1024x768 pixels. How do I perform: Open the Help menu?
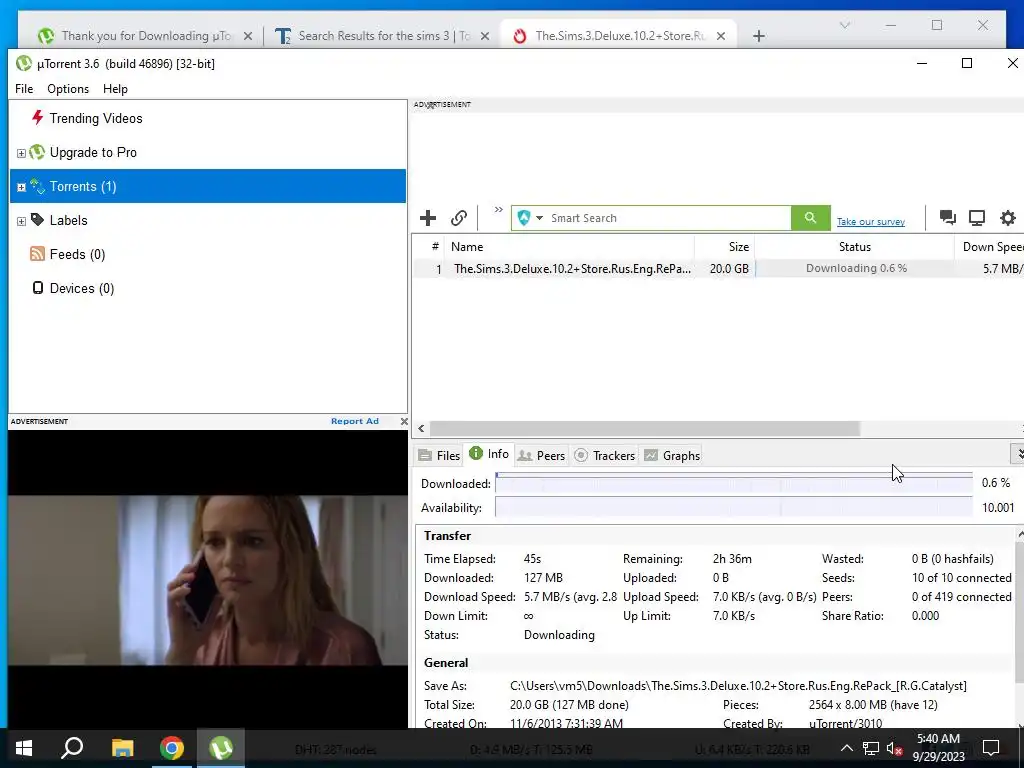coord(116,89)
